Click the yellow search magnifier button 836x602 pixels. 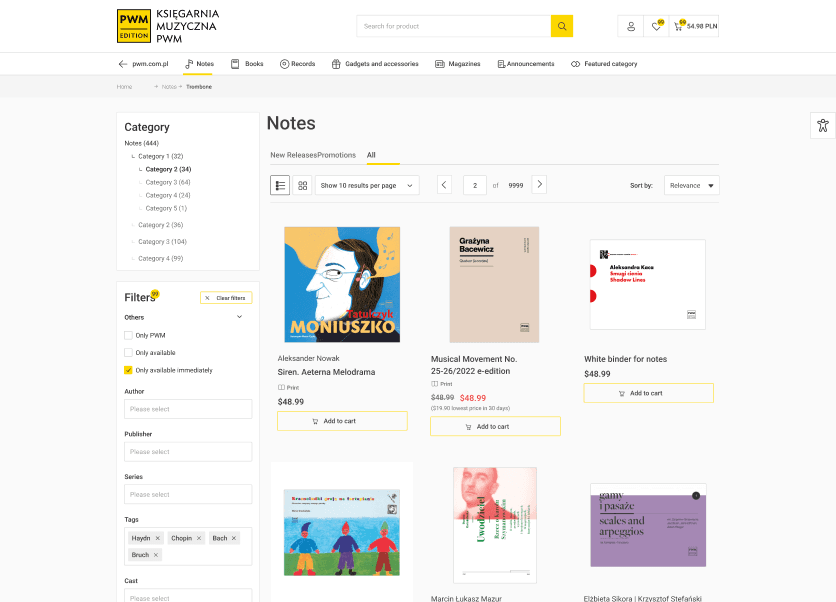pos(561,26)
